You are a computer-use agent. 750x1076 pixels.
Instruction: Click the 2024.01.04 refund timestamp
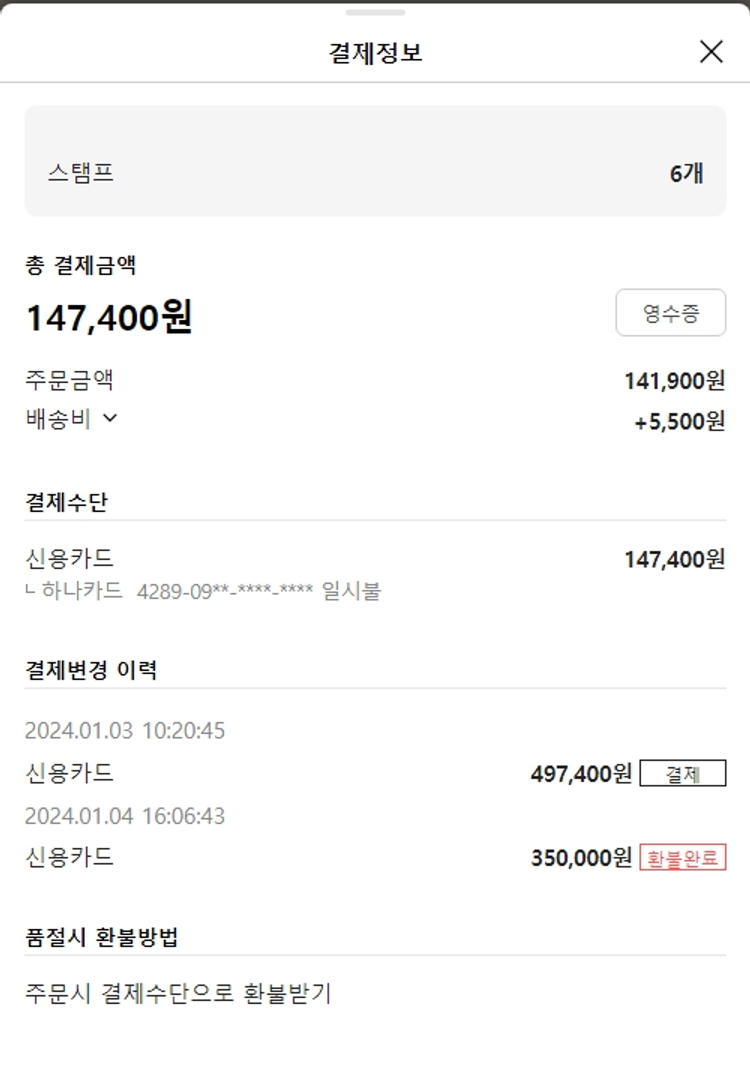tap(125, 816)
